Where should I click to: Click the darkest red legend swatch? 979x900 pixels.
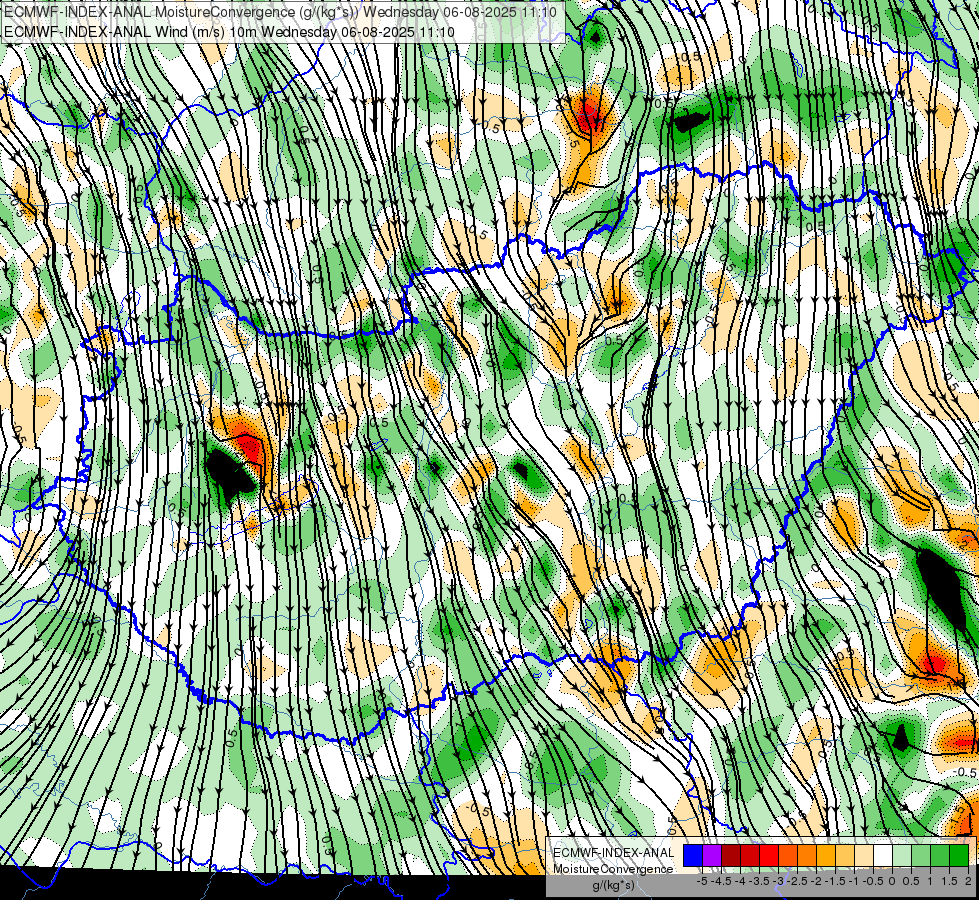tap(731, 856)
